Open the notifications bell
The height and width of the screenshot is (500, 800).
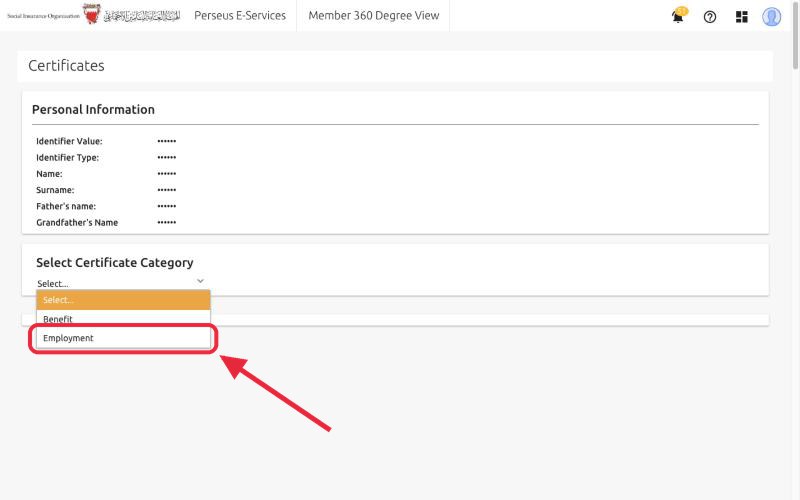[x=677, y=18]
